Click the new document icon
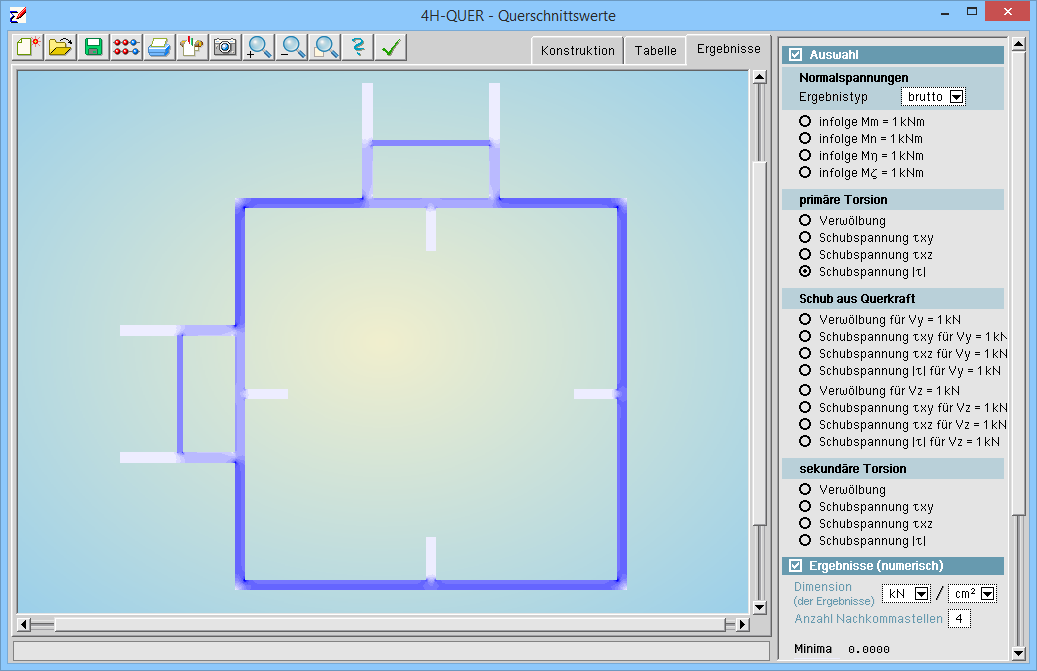The image size is (1037, 671). tap(28, 47)
